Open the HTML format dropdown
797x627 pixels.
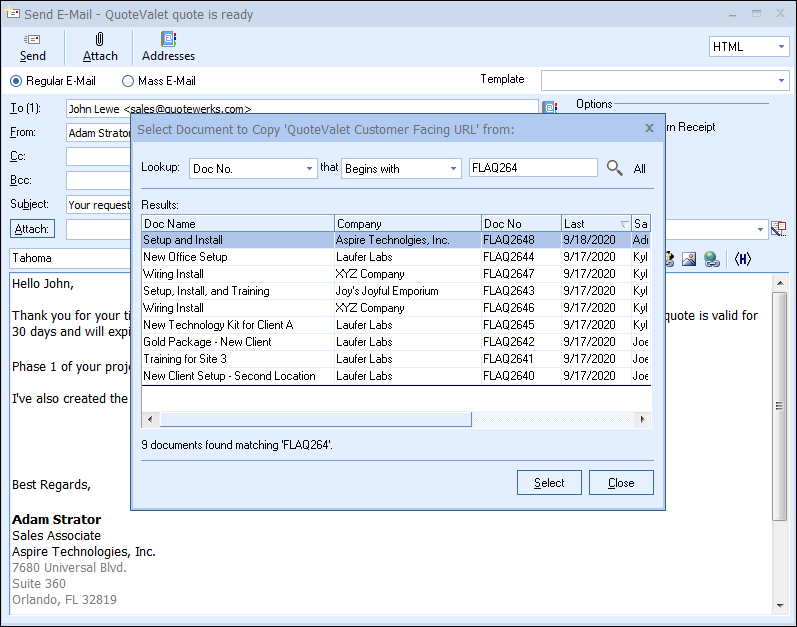coord(780,47)
